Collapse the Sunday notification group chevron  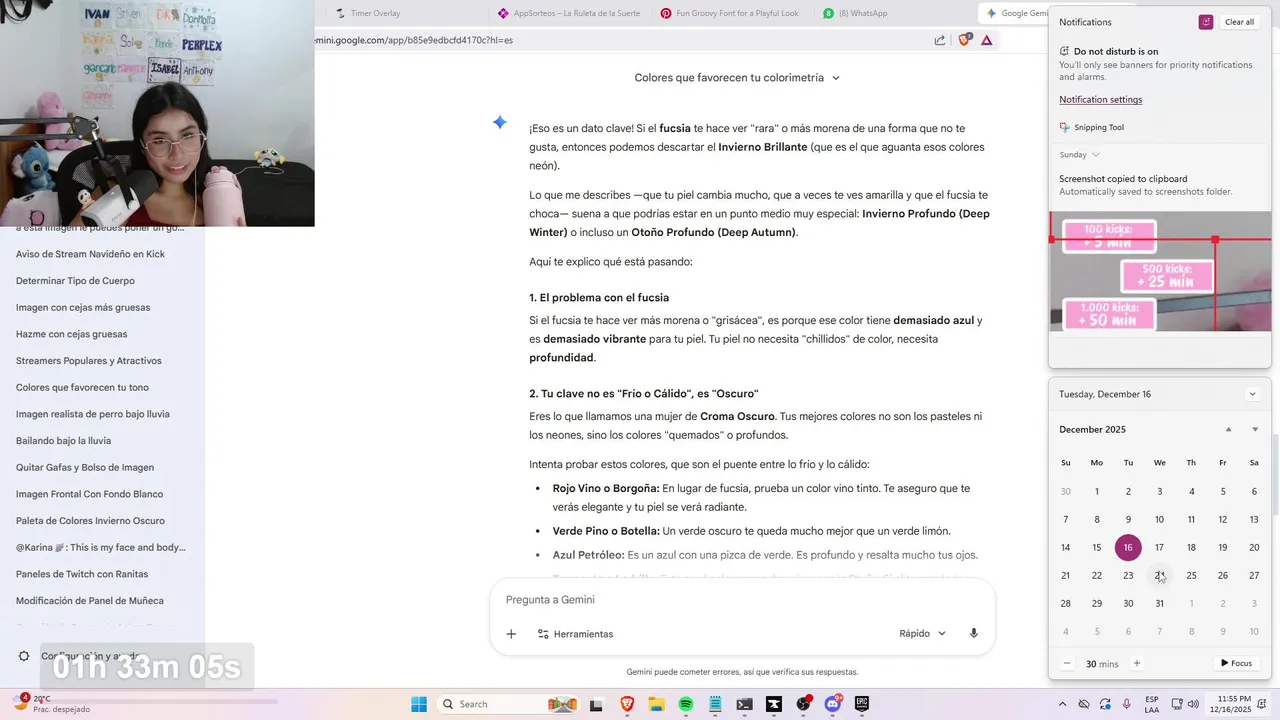pos(1096,155)
